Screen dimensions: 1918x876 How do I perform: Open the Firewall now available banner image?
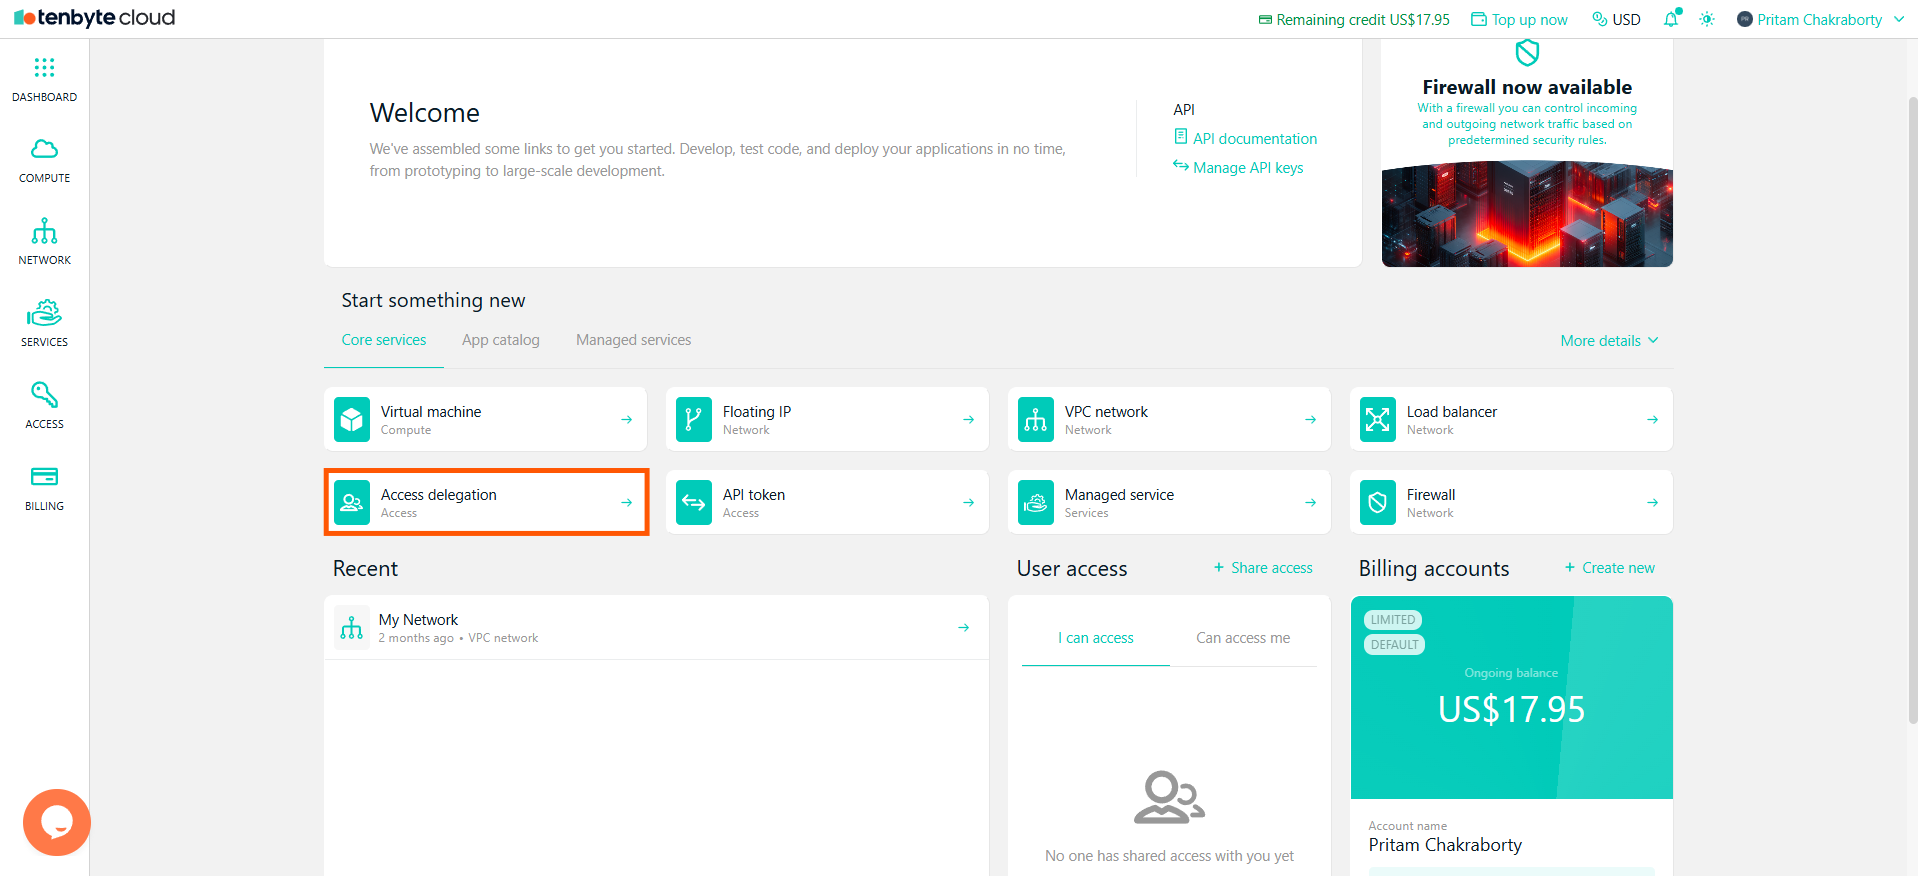pos(1527,213)
